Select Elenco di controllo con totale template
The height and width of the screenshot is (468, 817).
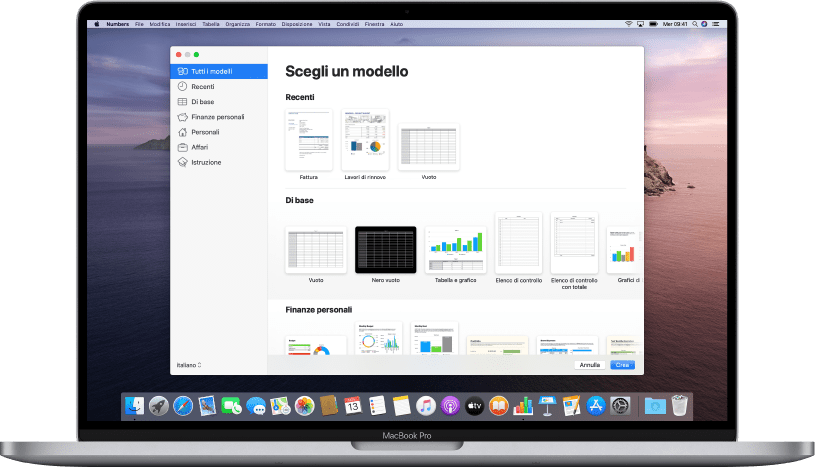pyautogui.click(x=574, y=242)
